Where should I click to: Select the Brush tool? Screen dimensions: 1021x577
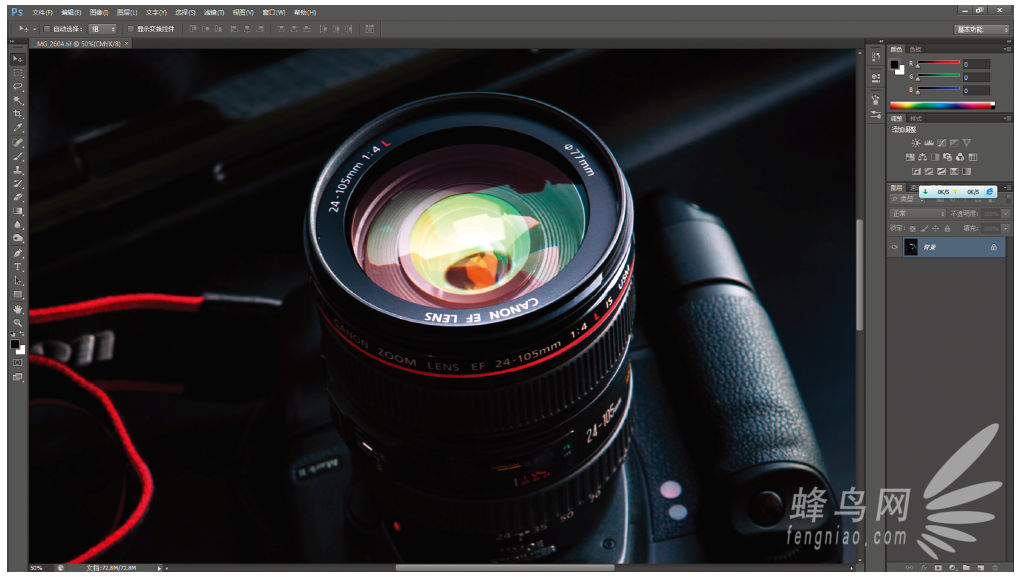[18, 156]
